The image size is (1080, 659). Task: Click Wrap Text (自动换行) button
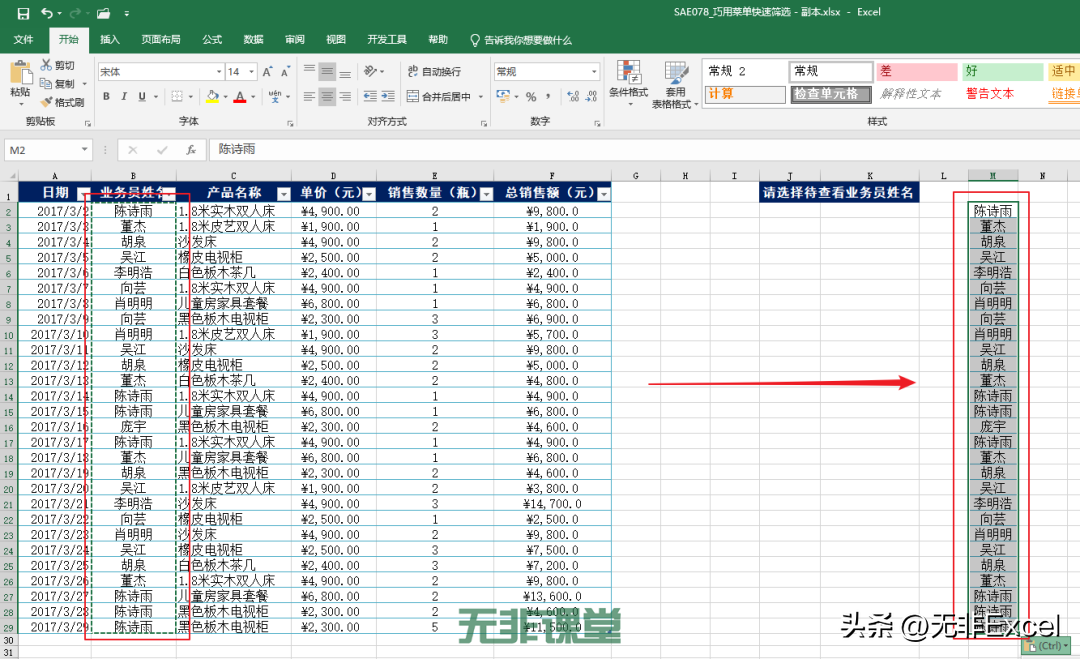tap(434, 71)
